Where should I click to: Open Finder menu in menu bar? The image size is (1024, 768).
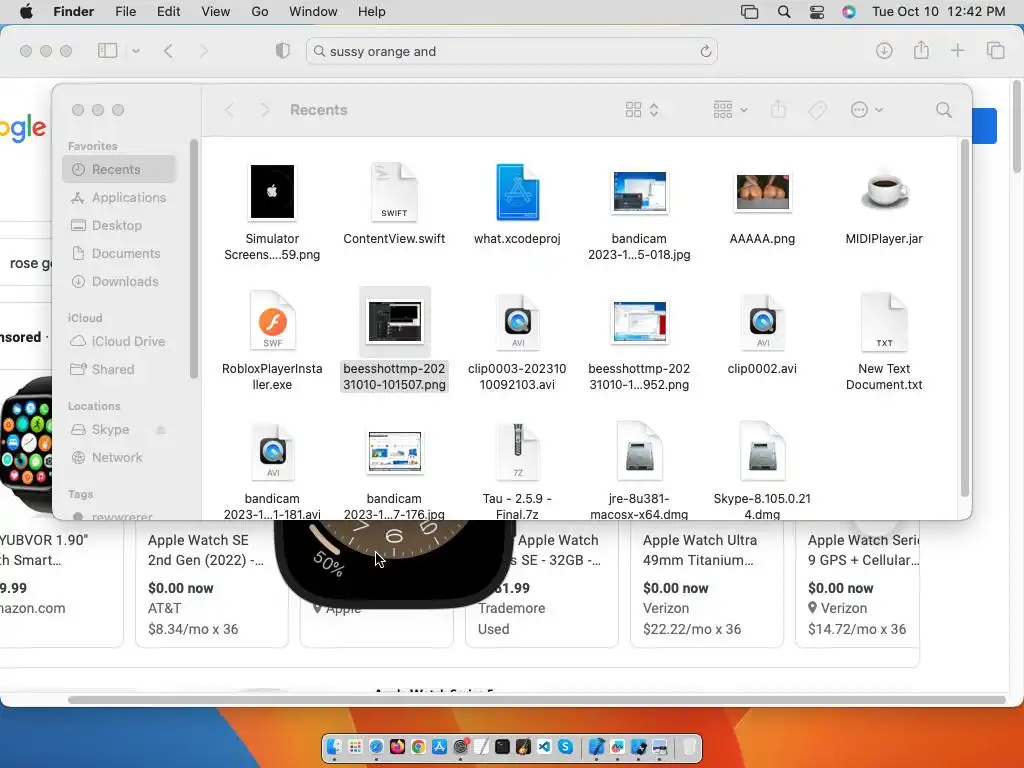point(74,12)
